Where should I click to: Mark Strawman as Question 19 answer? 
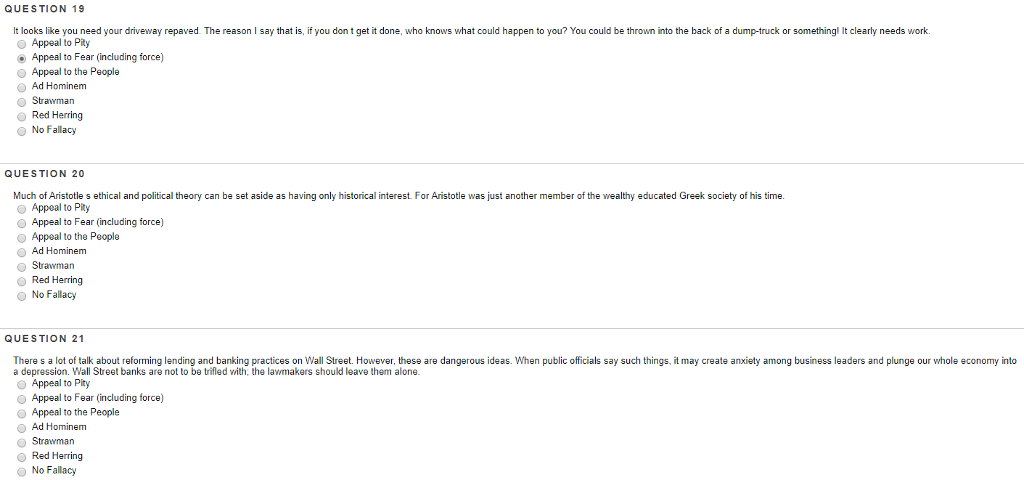[22, 101]
